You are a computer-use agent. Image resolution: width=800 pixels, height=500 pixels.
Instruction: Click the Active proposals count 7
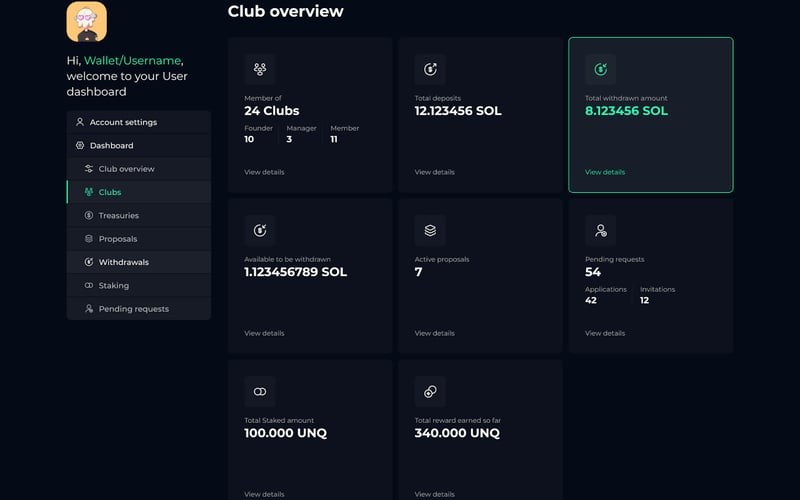[x=418, y=272]
